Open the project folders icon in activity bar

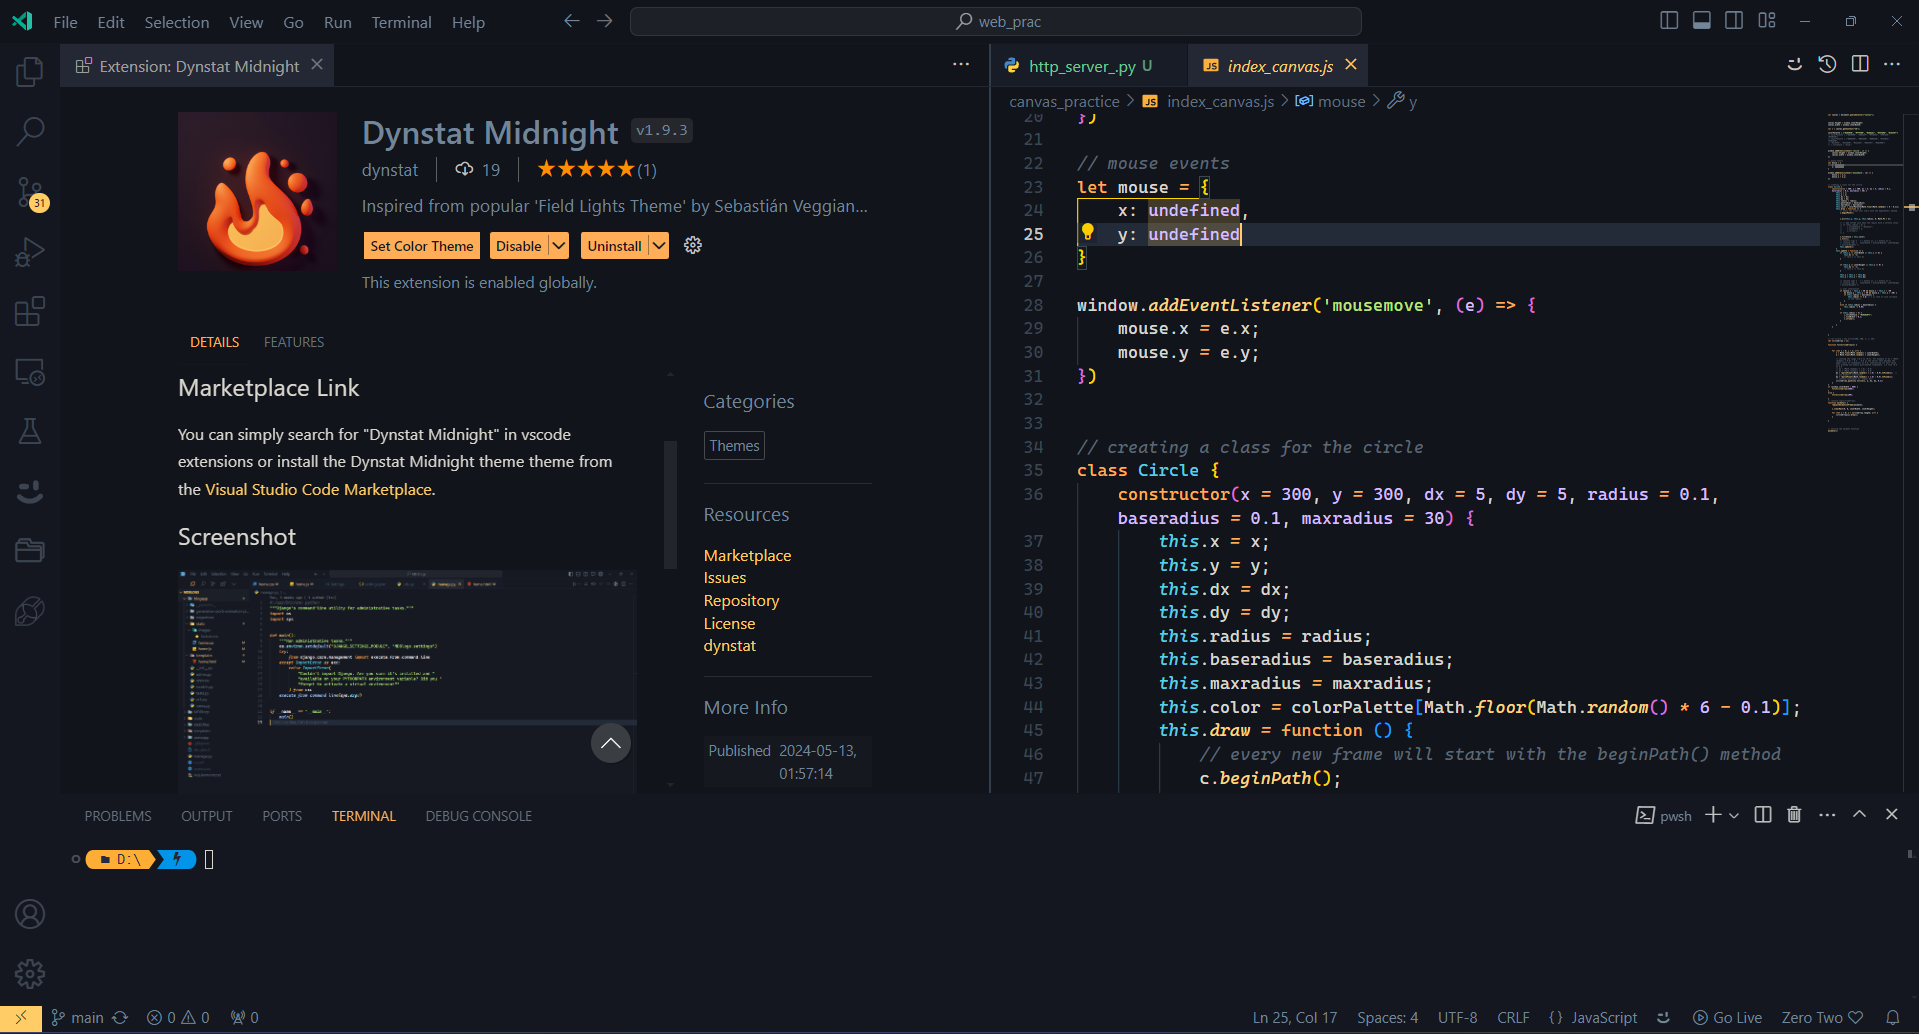point(30,551)
